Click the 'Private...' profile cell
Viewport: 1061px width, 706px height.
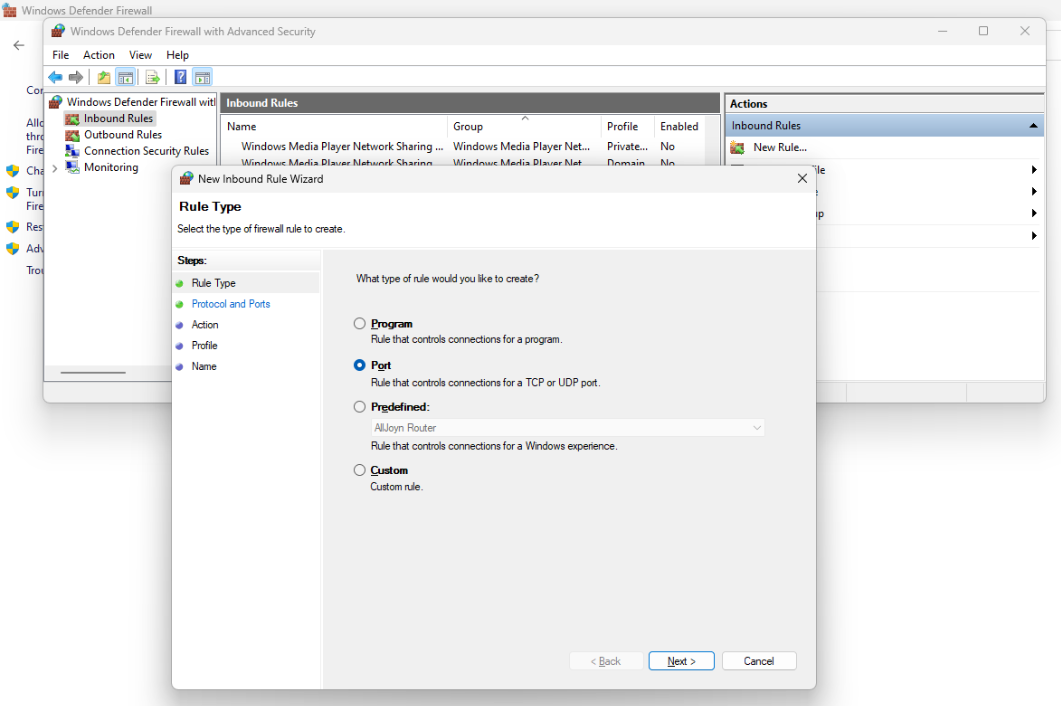627,146
